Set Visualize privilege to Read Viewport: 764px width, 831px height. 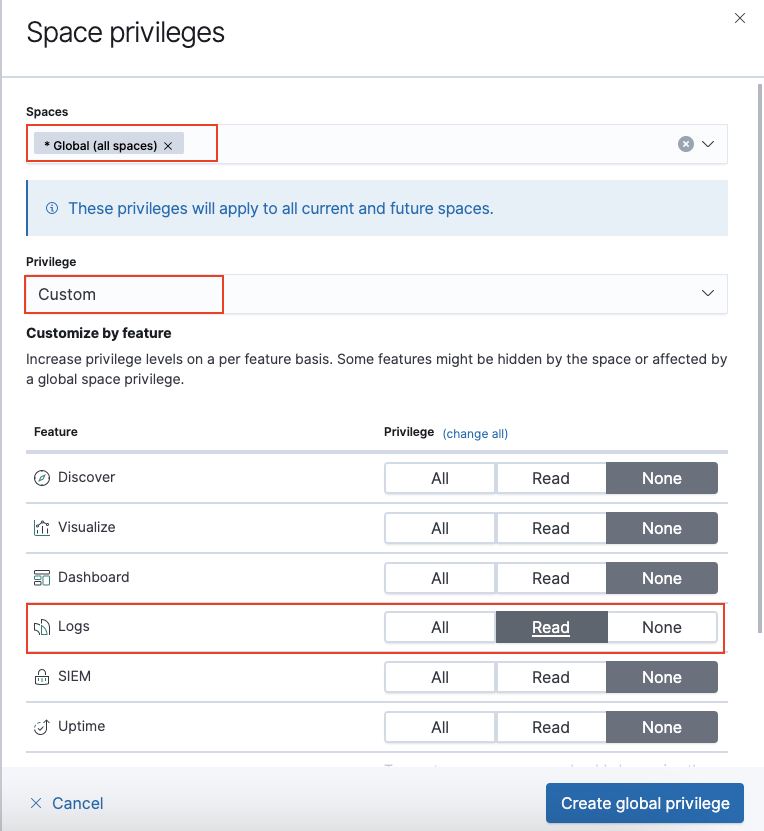click(550, 528)
